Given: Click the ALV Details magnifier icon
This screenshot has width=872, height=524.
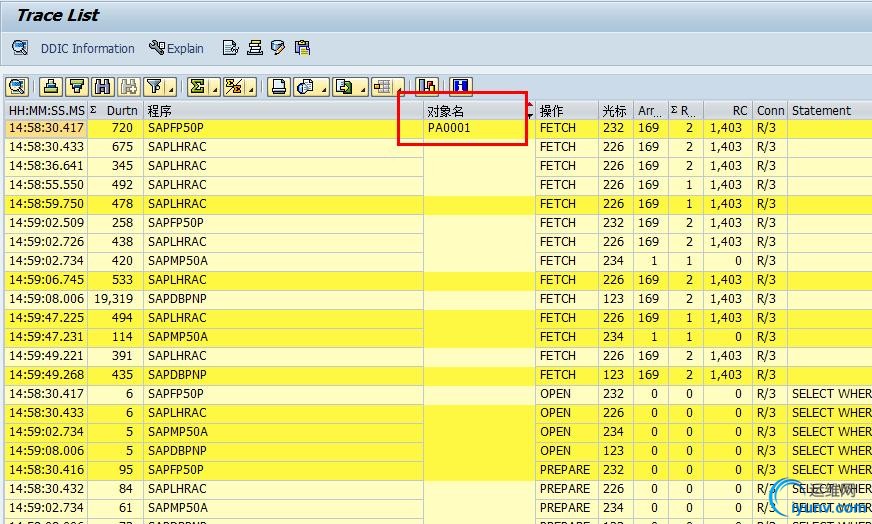Looking at the screenshot, I should click(17, 87).
